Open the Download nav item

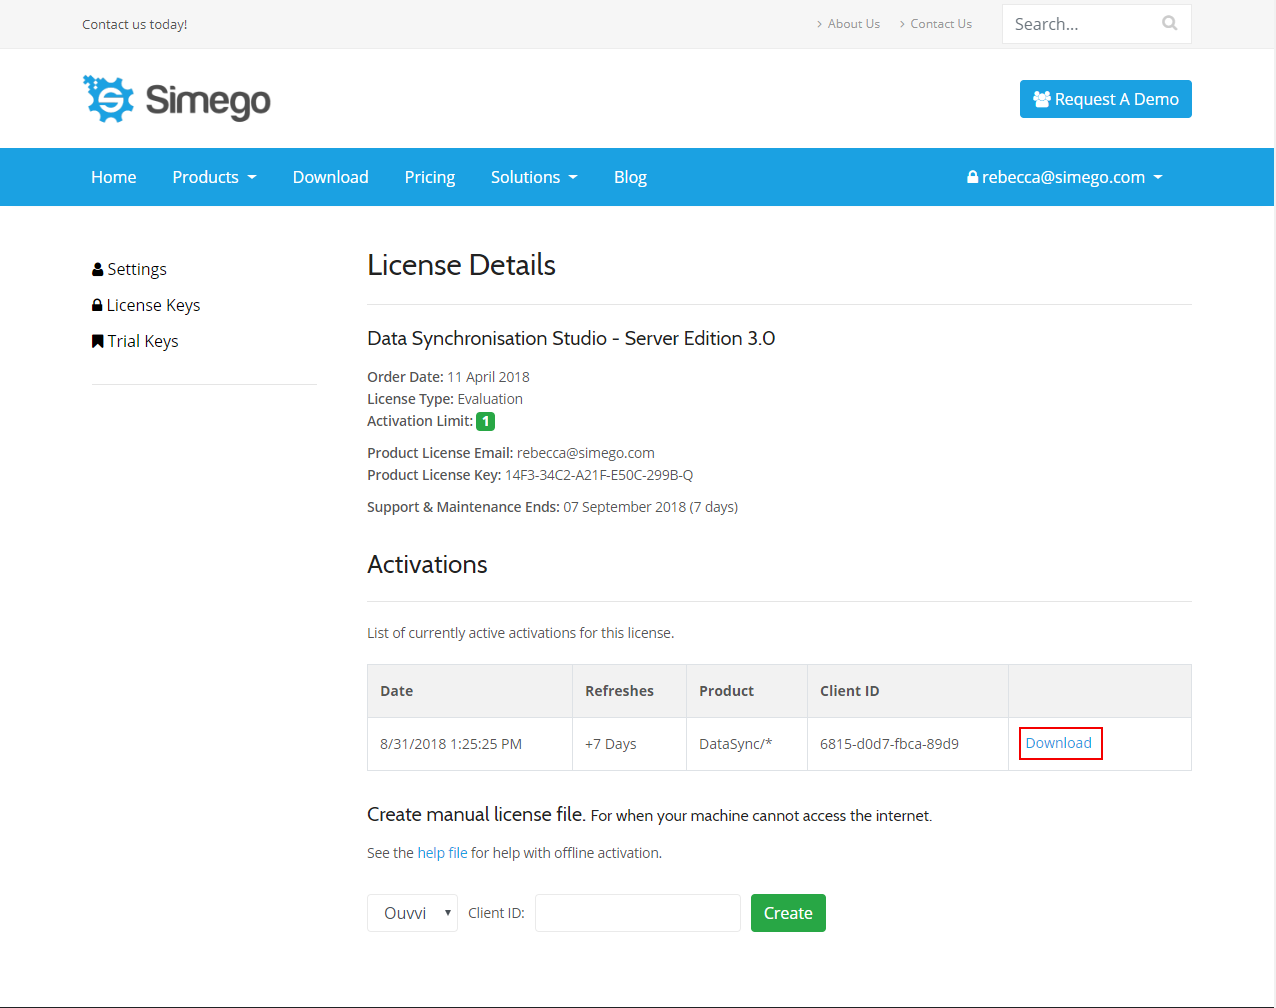[x=331, y=177]
